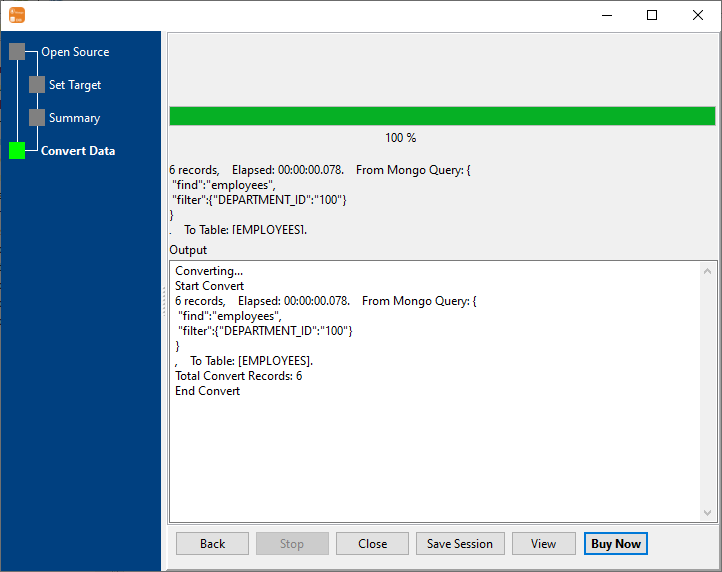Select the Open Source step label
The height and width of the screenshot is (572, 722).
tap(75, 52)
